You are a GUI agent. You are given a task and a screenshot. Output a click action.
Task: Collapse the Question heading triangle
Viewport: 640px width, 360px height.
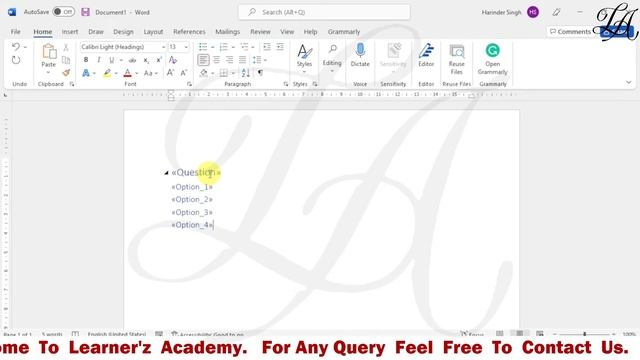[x=166, y=173]
